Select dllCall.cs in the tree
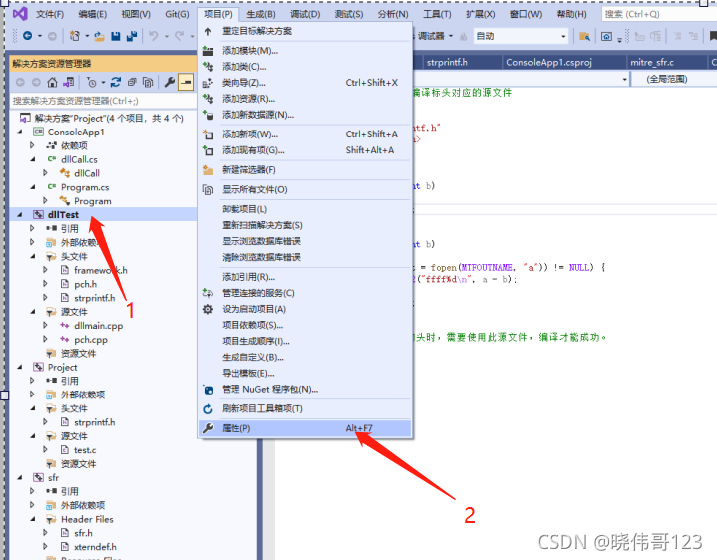 pos(79,160)
